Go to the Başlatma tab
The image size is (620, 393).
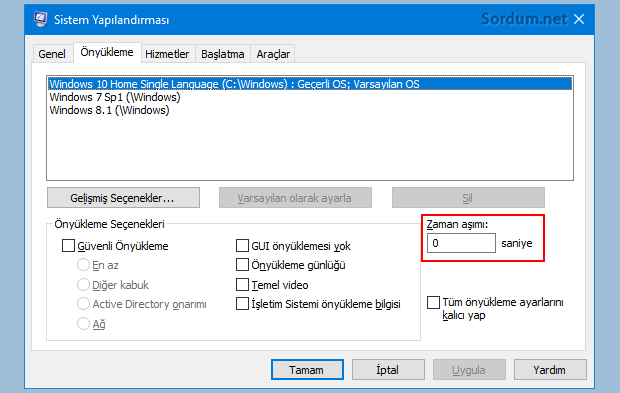click(x=223, y=54)
